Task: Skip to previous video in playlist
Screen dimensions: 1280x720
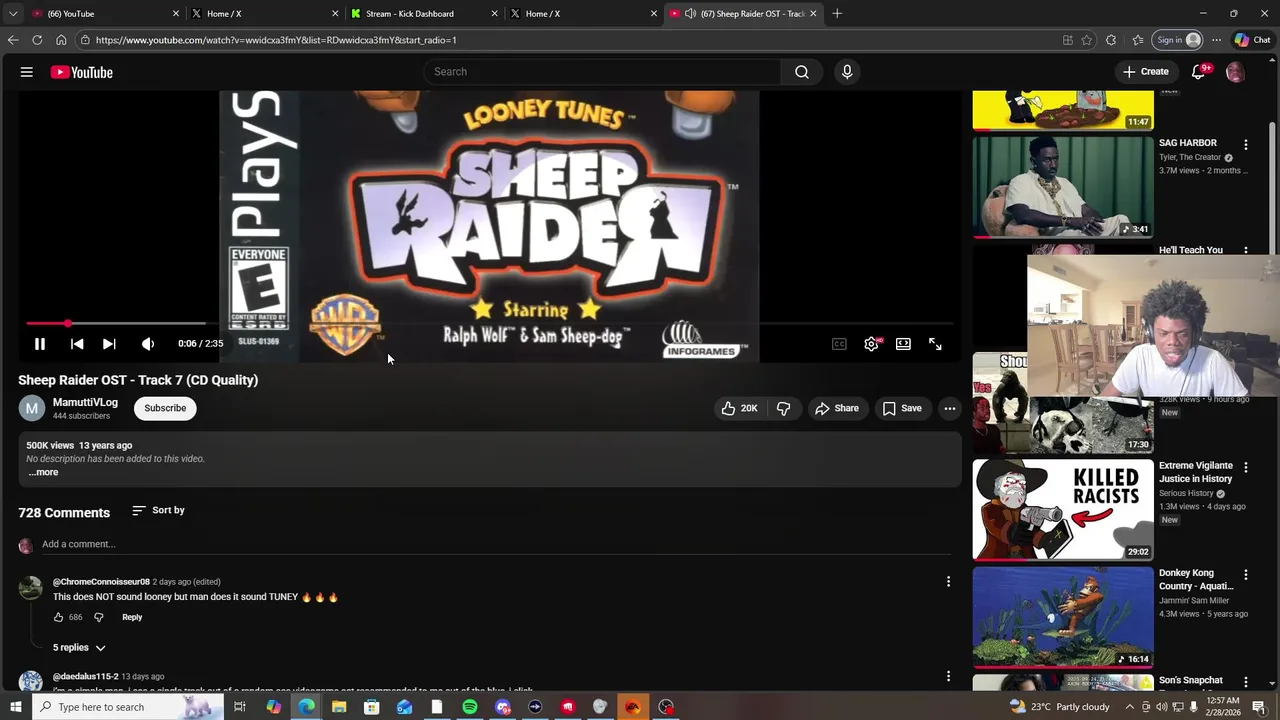Action: click(77, 344)
